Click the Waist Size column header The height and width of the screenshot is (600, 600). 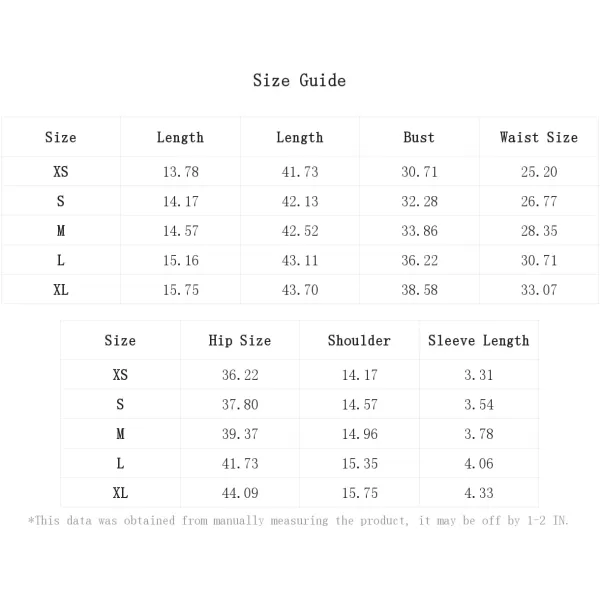[x=539, y=137]
